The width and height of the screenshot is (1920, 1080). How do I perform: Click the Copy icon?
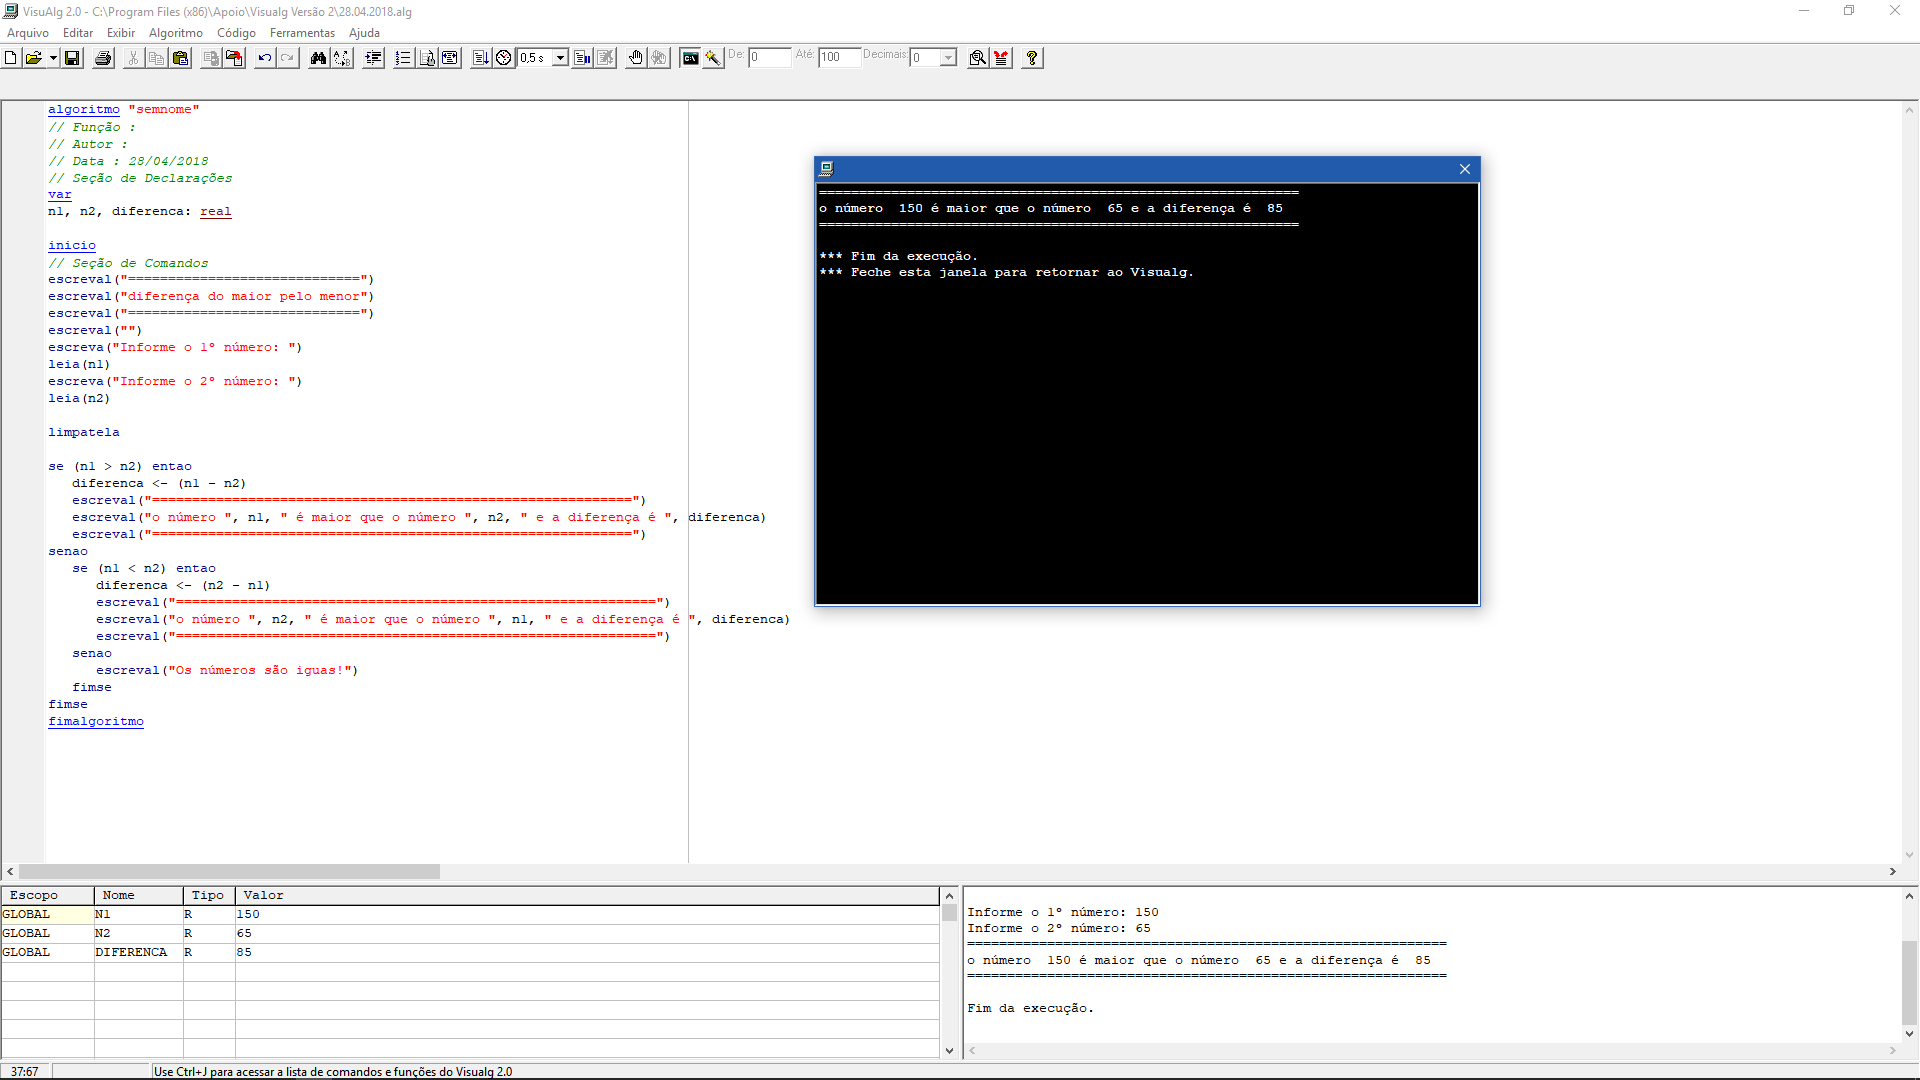156,58
